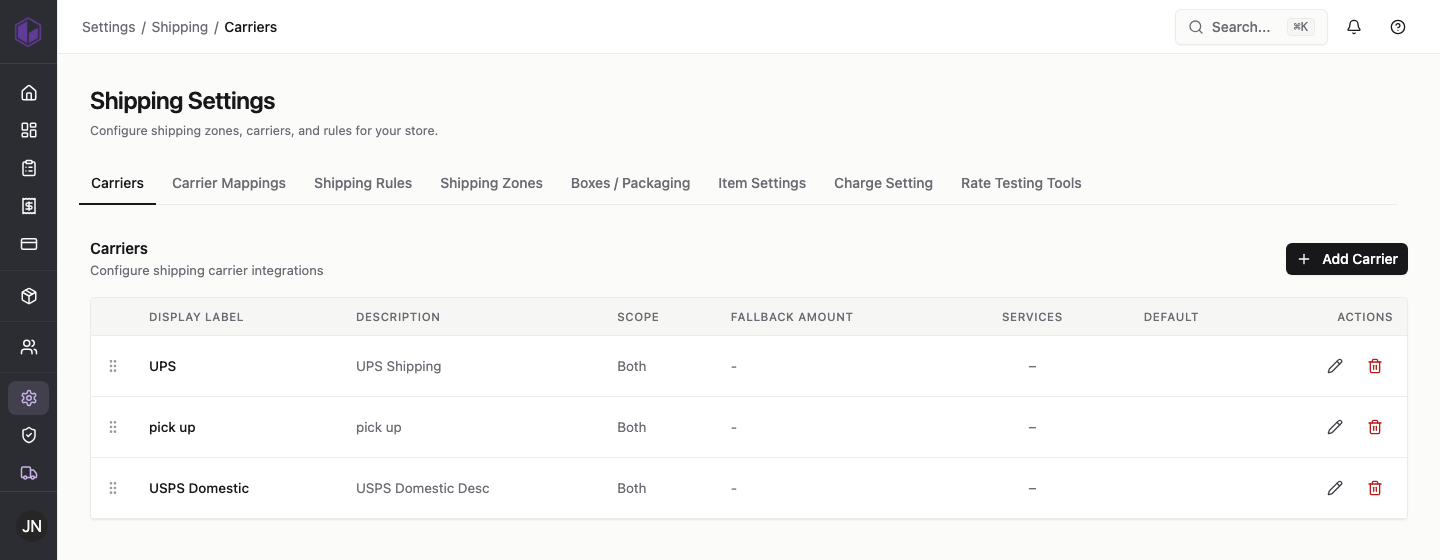Click the Display Label column header
This screenshot has width=1440, height=560.
(x=196, y=317)
